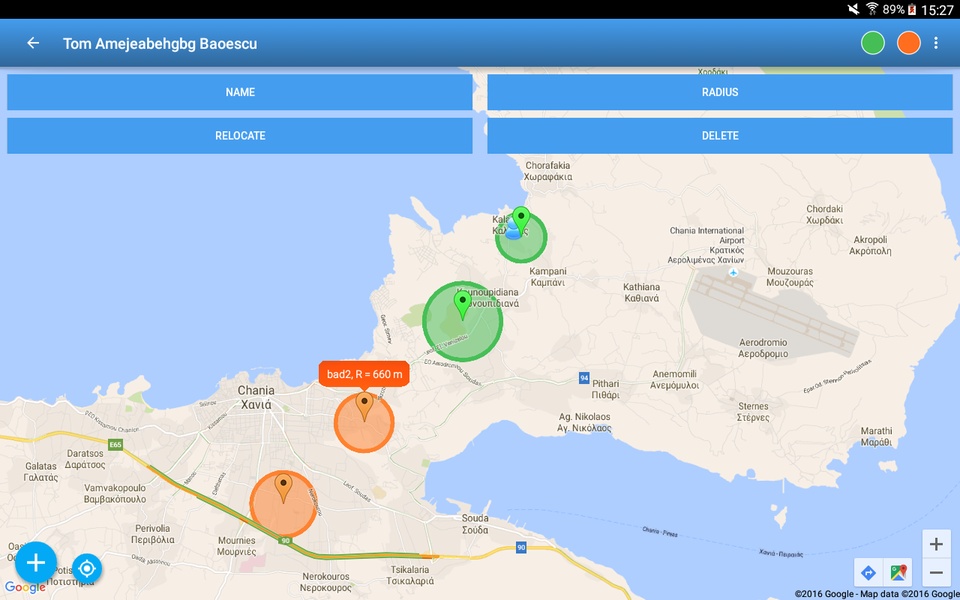The width and height of the screenshot is (960, 600).
Task: Tap the Kathiana map label
Action: pos(642,292)
